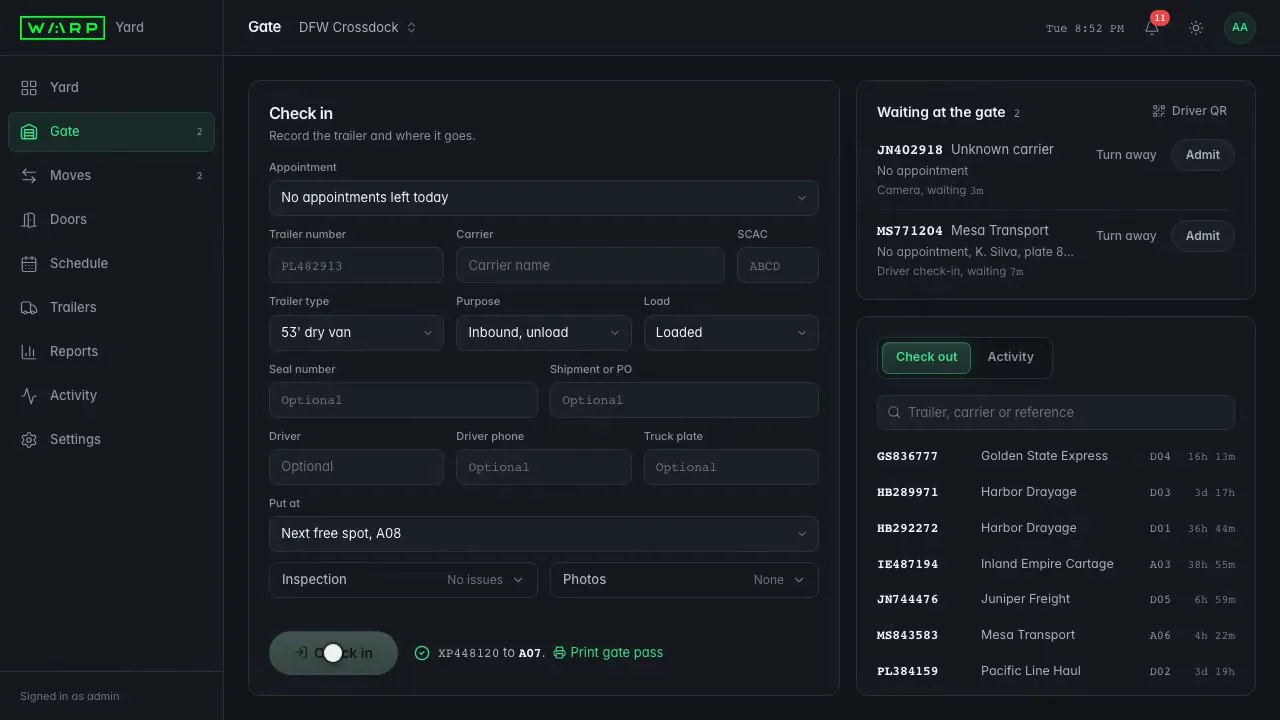
Task: Switch site via DFW Crossdock selector
Action: (357, 28)
